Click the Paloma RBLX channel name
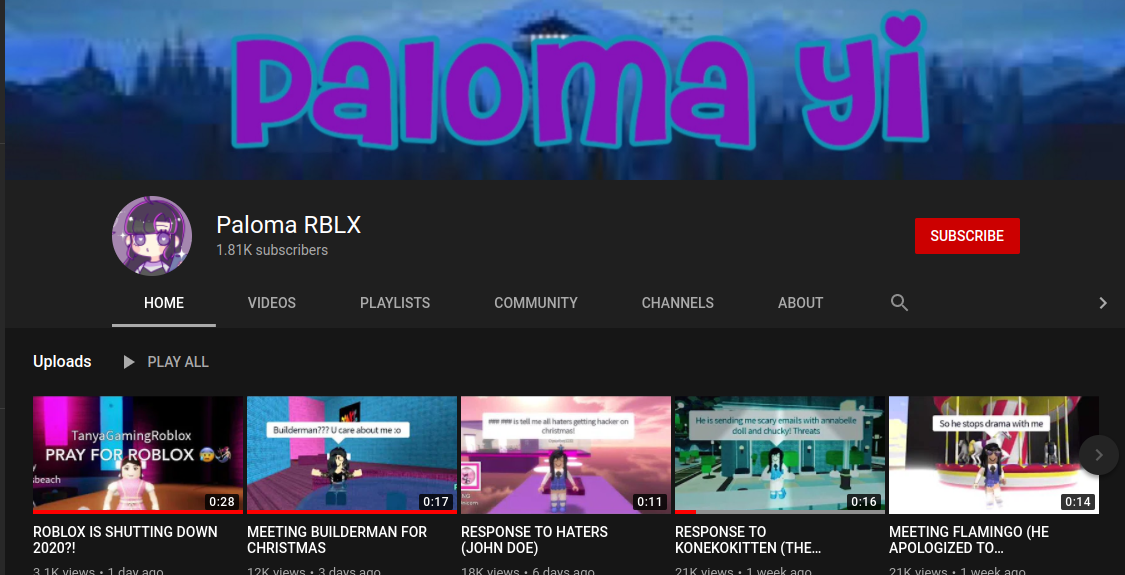 pos(288,225)
